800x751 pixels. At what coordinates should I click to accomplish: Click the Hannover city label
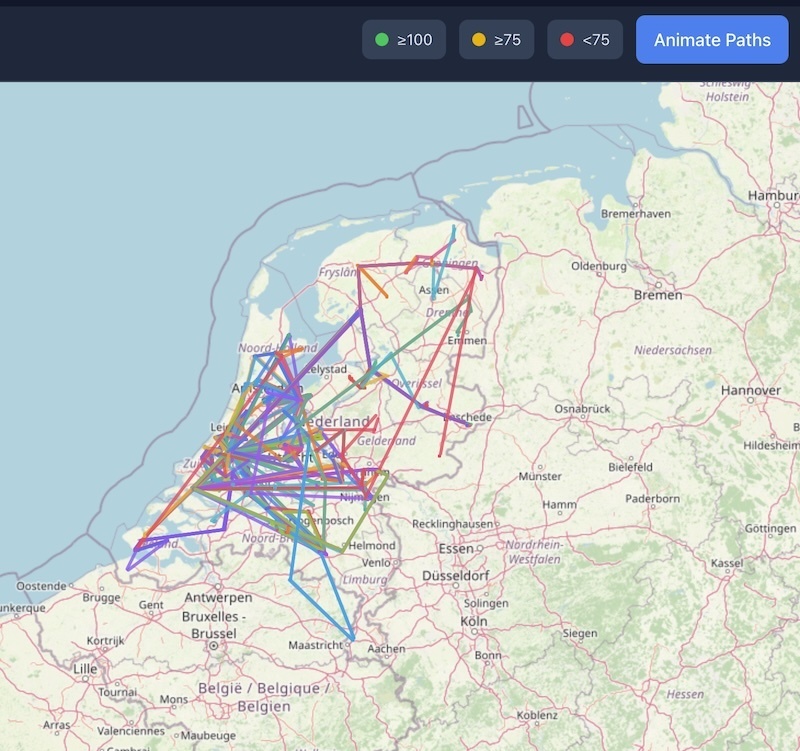click(750, 389)
